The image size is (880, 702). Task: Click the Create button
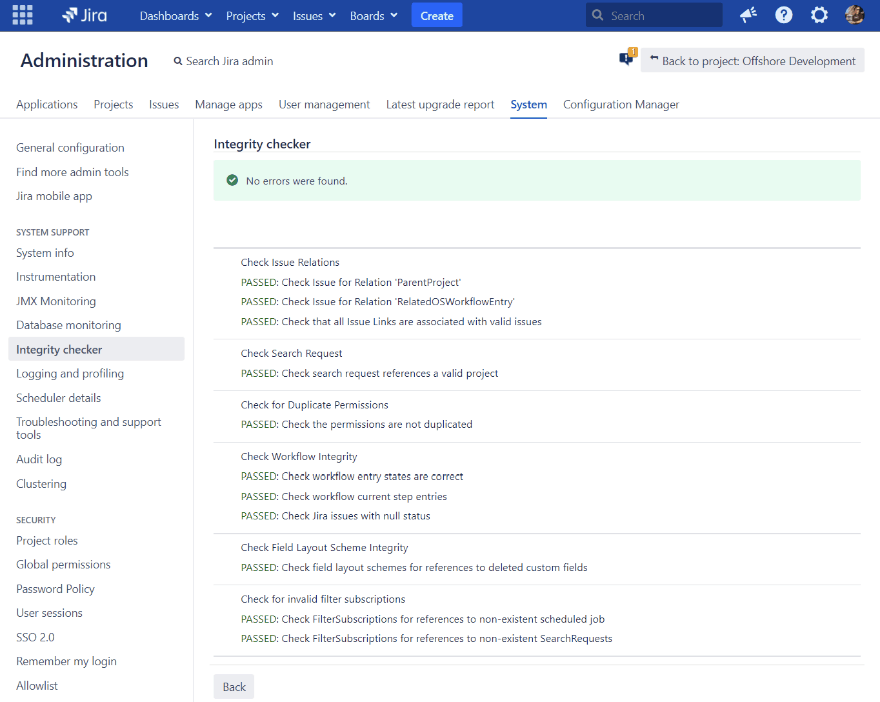point(436,15)
